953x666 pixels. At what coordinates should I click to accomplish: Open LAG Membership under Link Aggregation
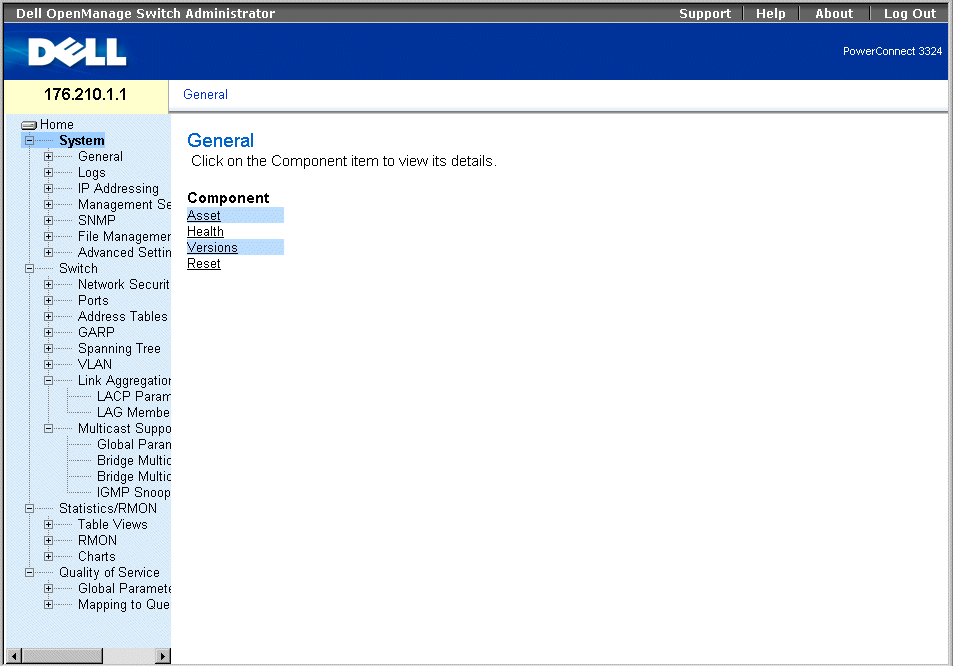134,413
